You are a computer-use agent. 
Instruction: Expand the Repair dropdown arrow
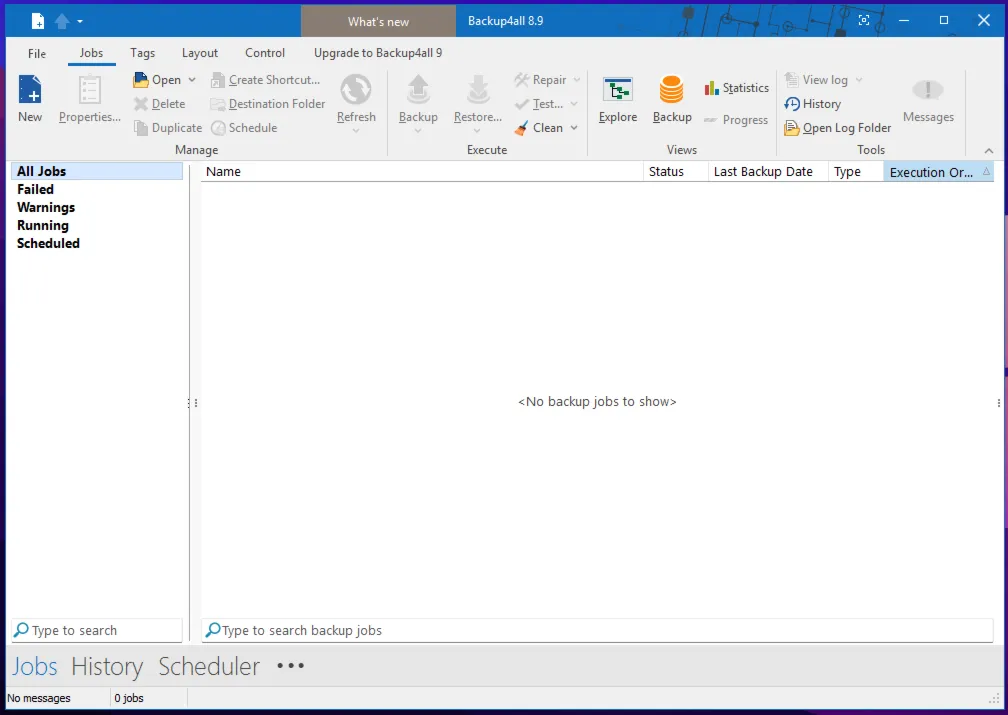tap(577, 80)
